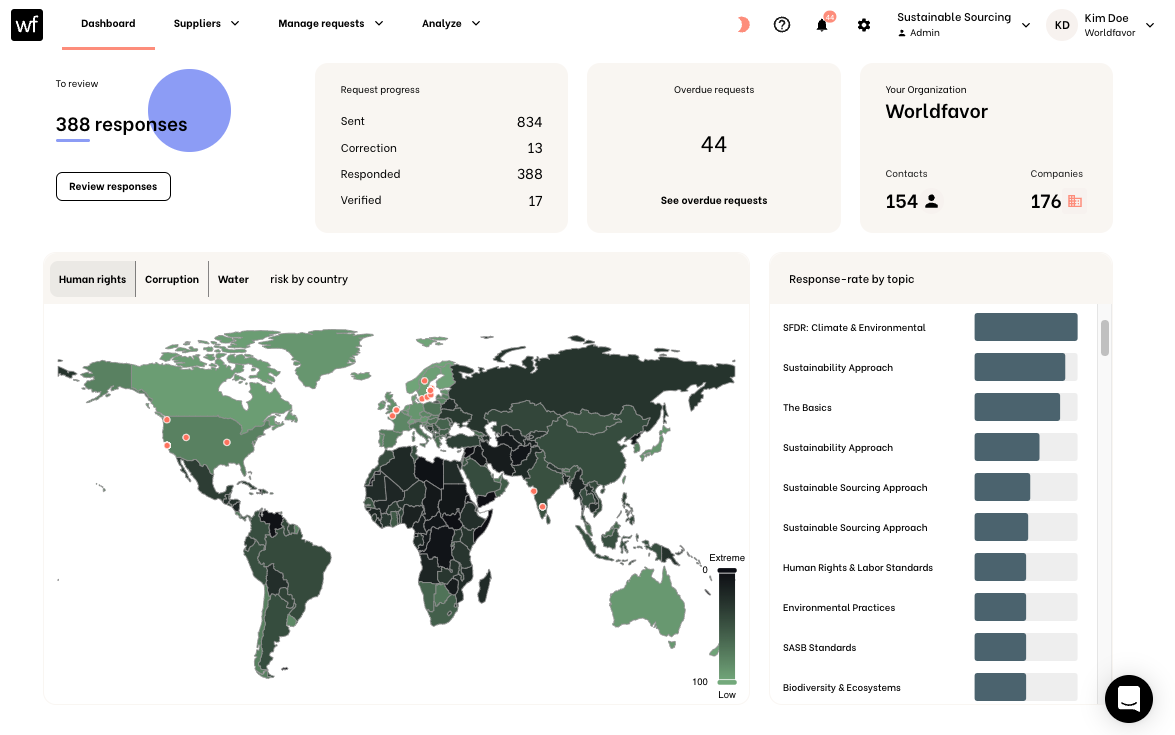
Task: Click the Admin role indicator
Action: tap(920, 32)
